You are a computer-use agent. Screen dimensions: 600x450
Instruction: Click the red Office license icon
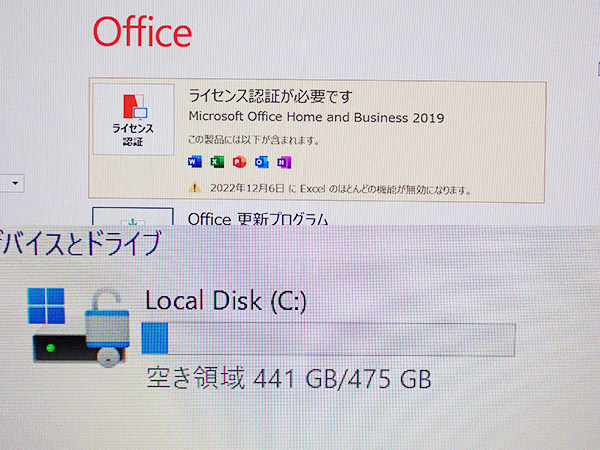pos(135,106)
